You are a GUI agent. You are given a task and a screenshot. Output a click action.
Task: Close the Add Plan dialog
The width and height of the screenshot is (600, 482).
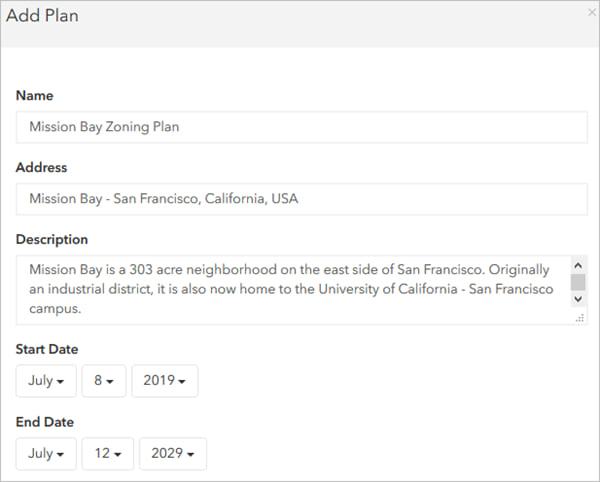point(591,11)
